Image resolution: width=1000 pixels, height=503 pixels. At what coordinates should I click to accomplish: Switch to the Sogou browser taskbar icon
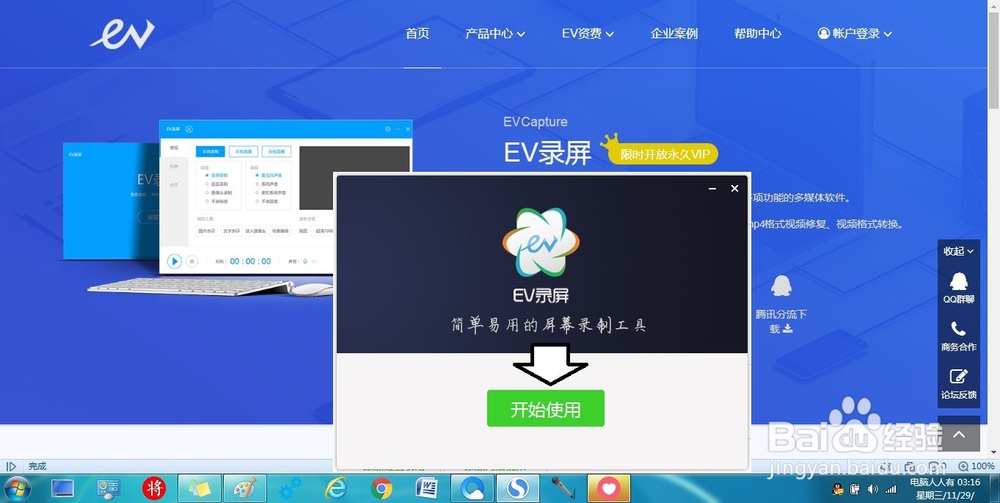pos(518,489)
